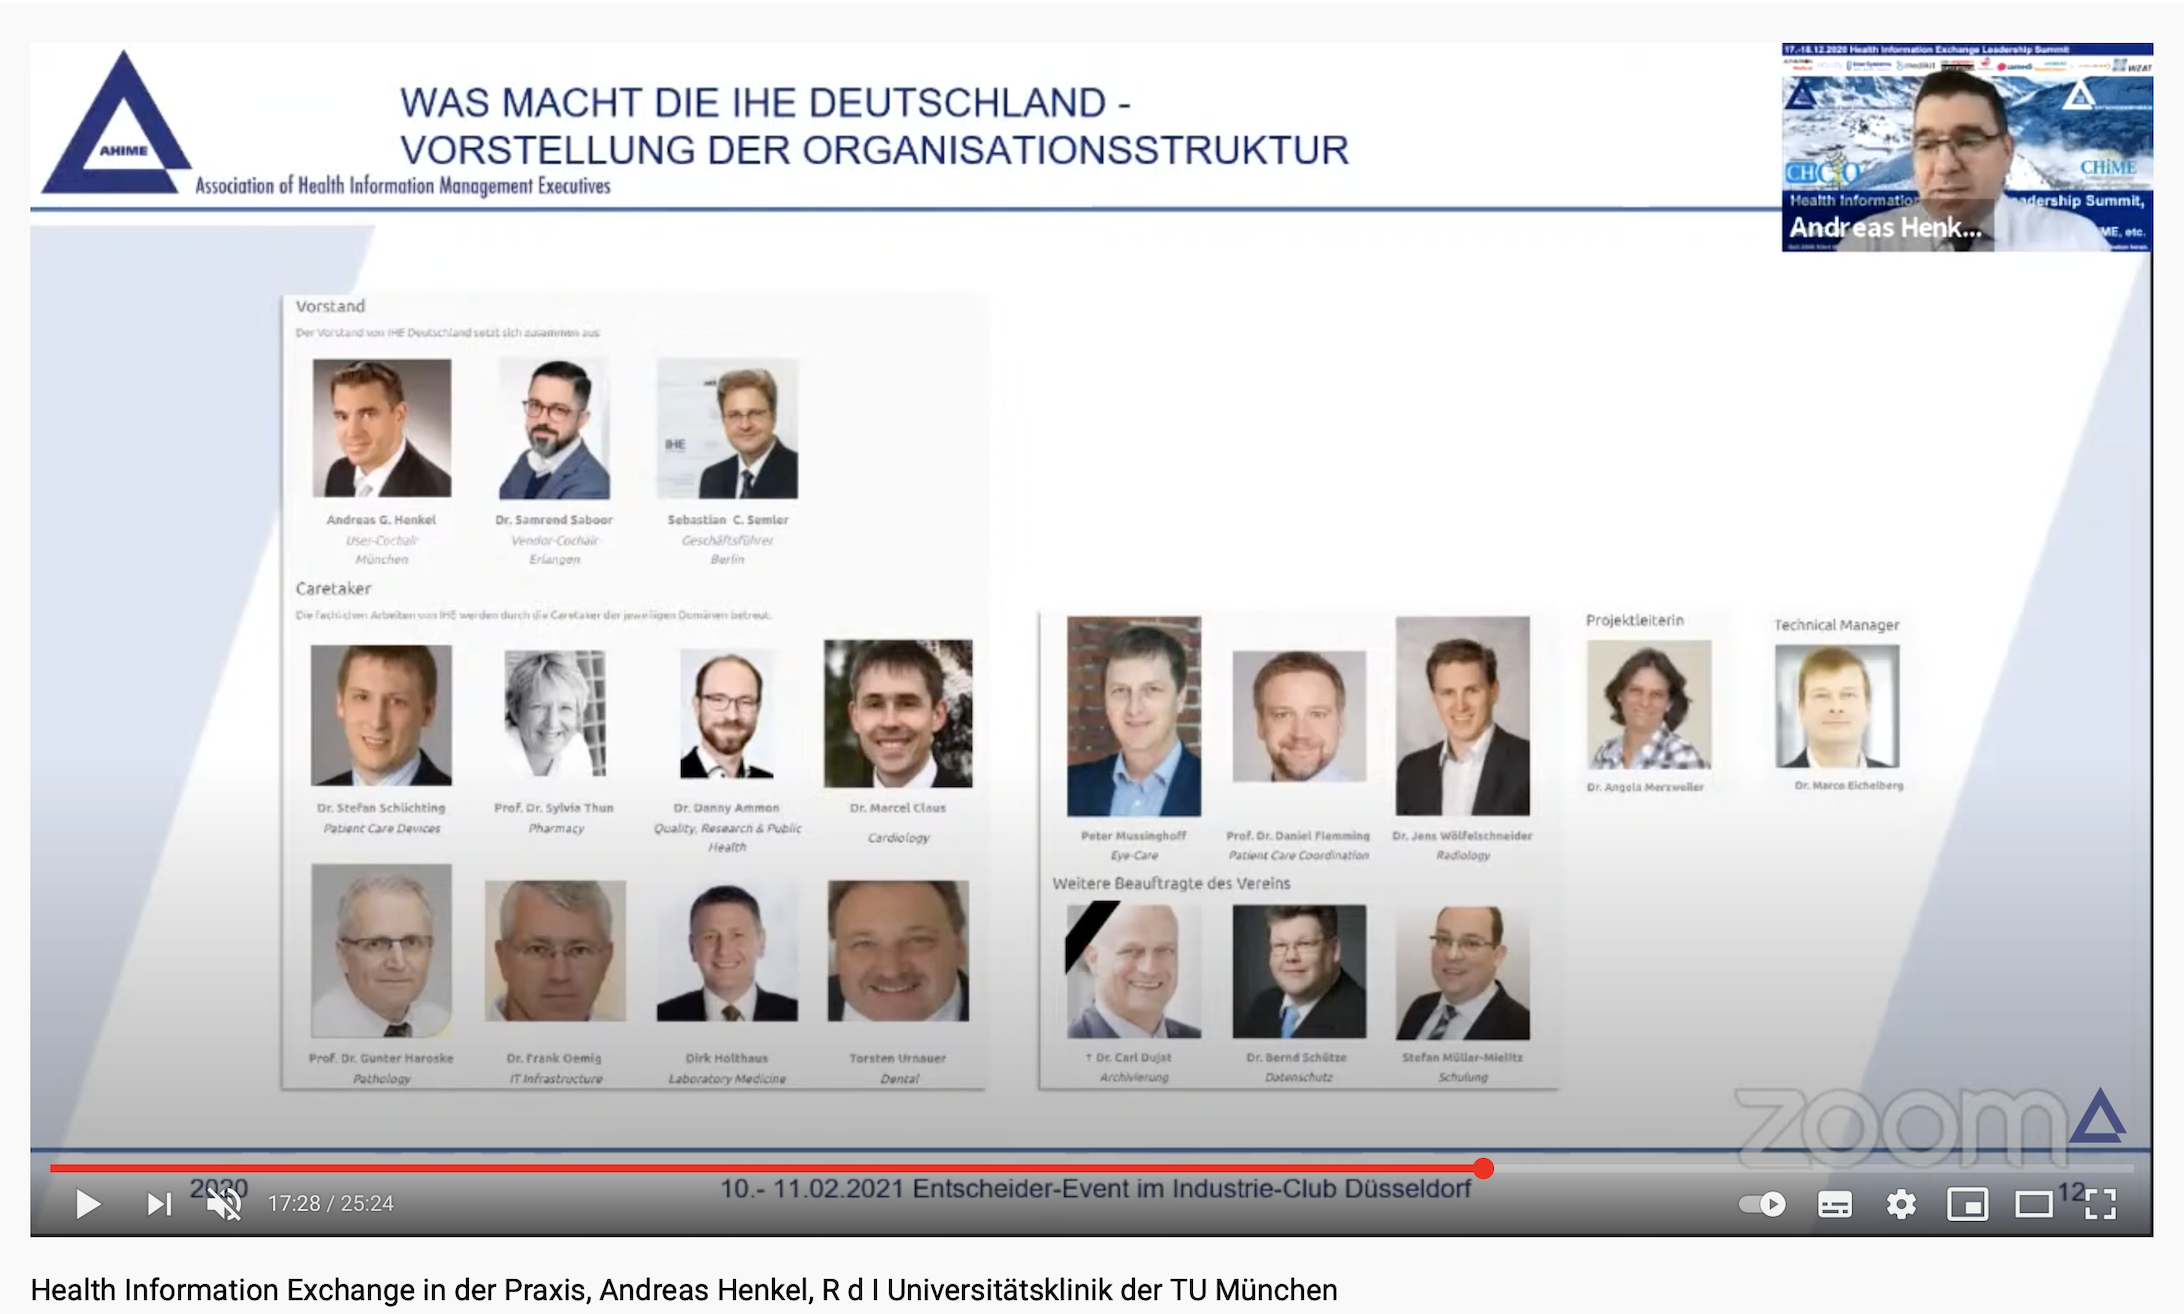Unmute the video audio

[224, 1204]
